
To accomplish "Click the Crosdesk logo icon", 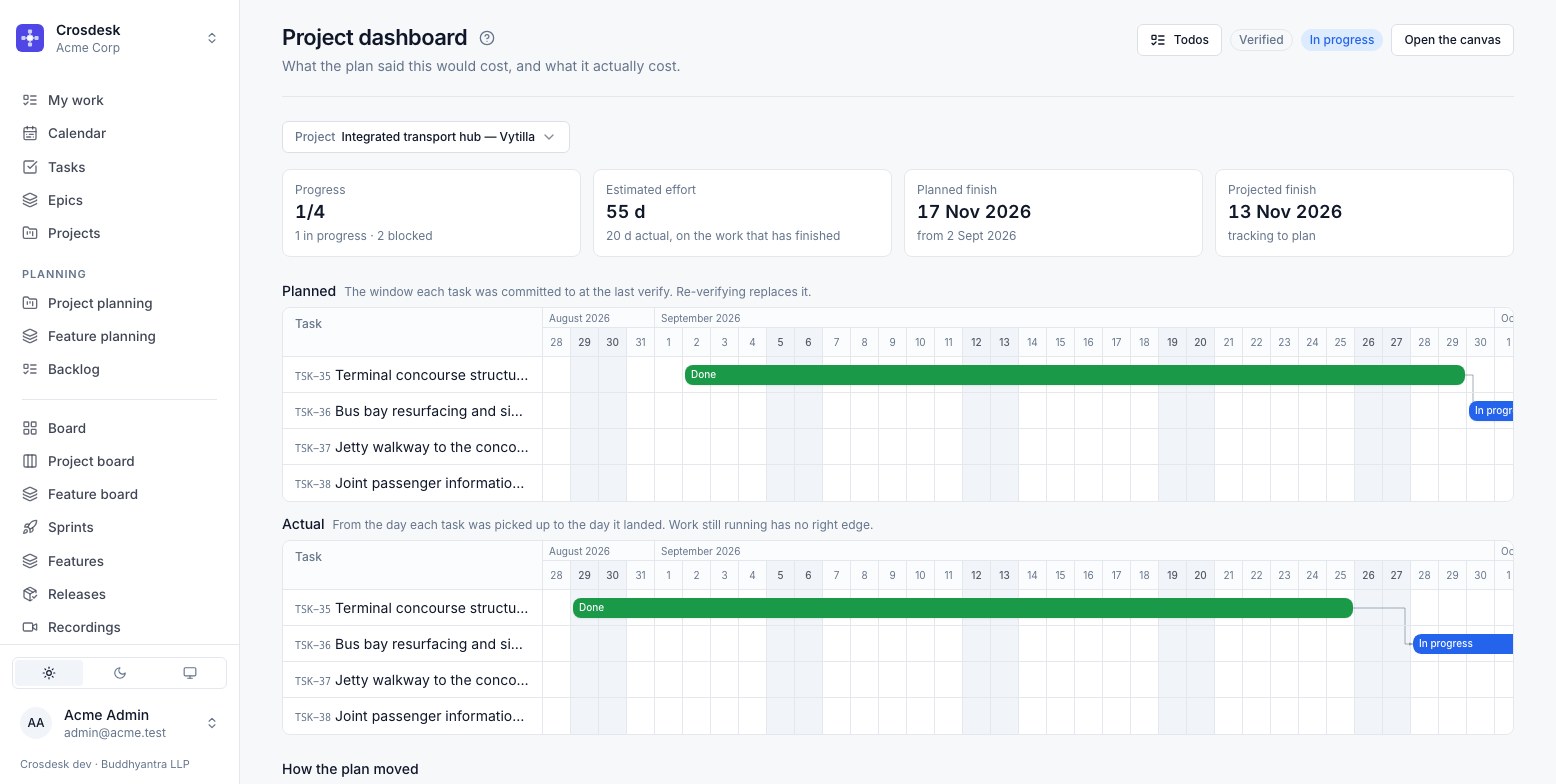I will (x=30, y=38).
